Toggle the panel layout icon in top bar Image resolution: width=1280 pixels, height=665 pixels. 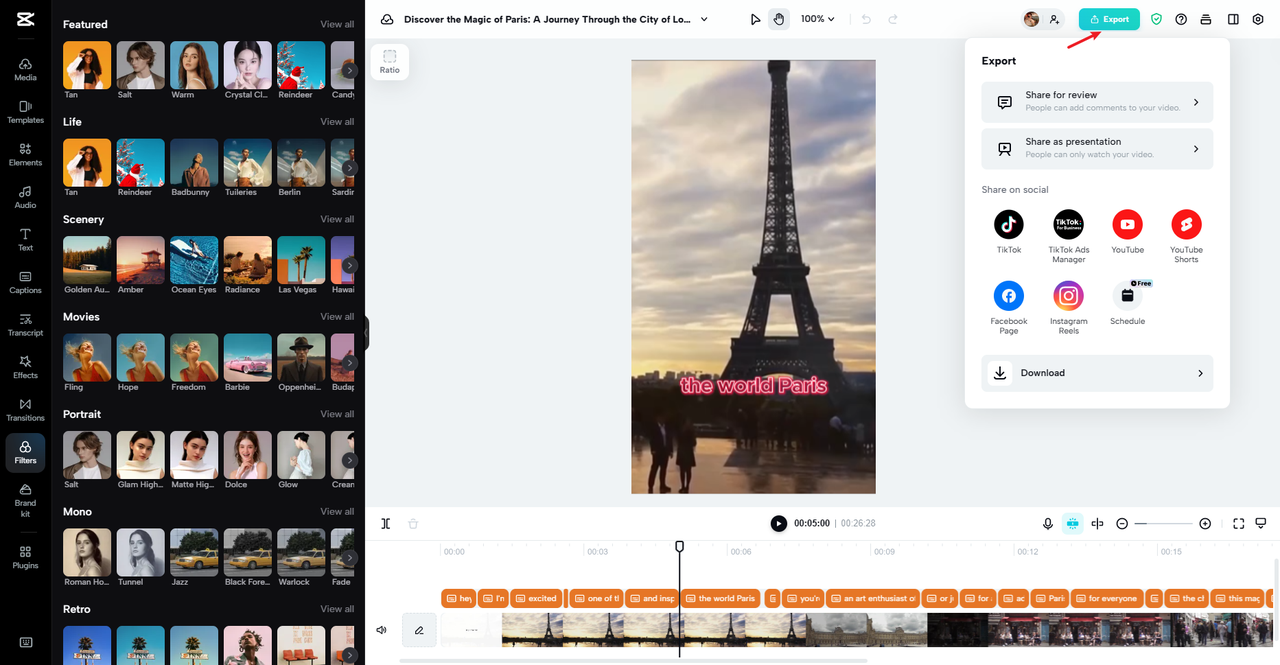pyautogui.click(x=1233, y=19)
